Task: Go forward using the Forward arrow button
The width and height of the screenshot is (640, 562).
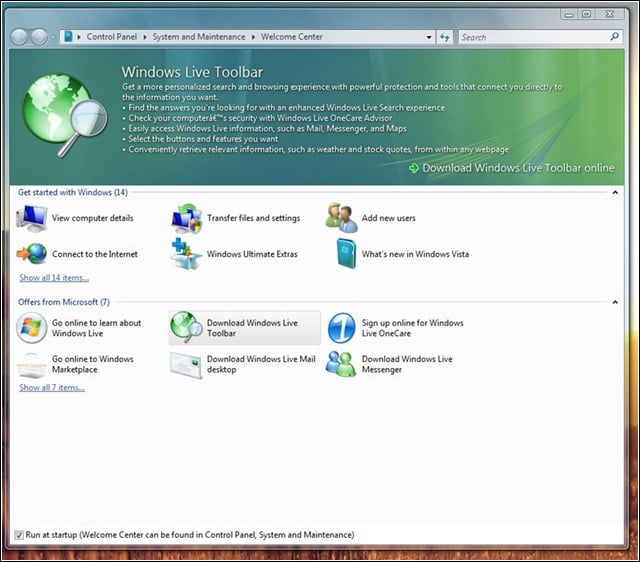Action: coord(40,37)
